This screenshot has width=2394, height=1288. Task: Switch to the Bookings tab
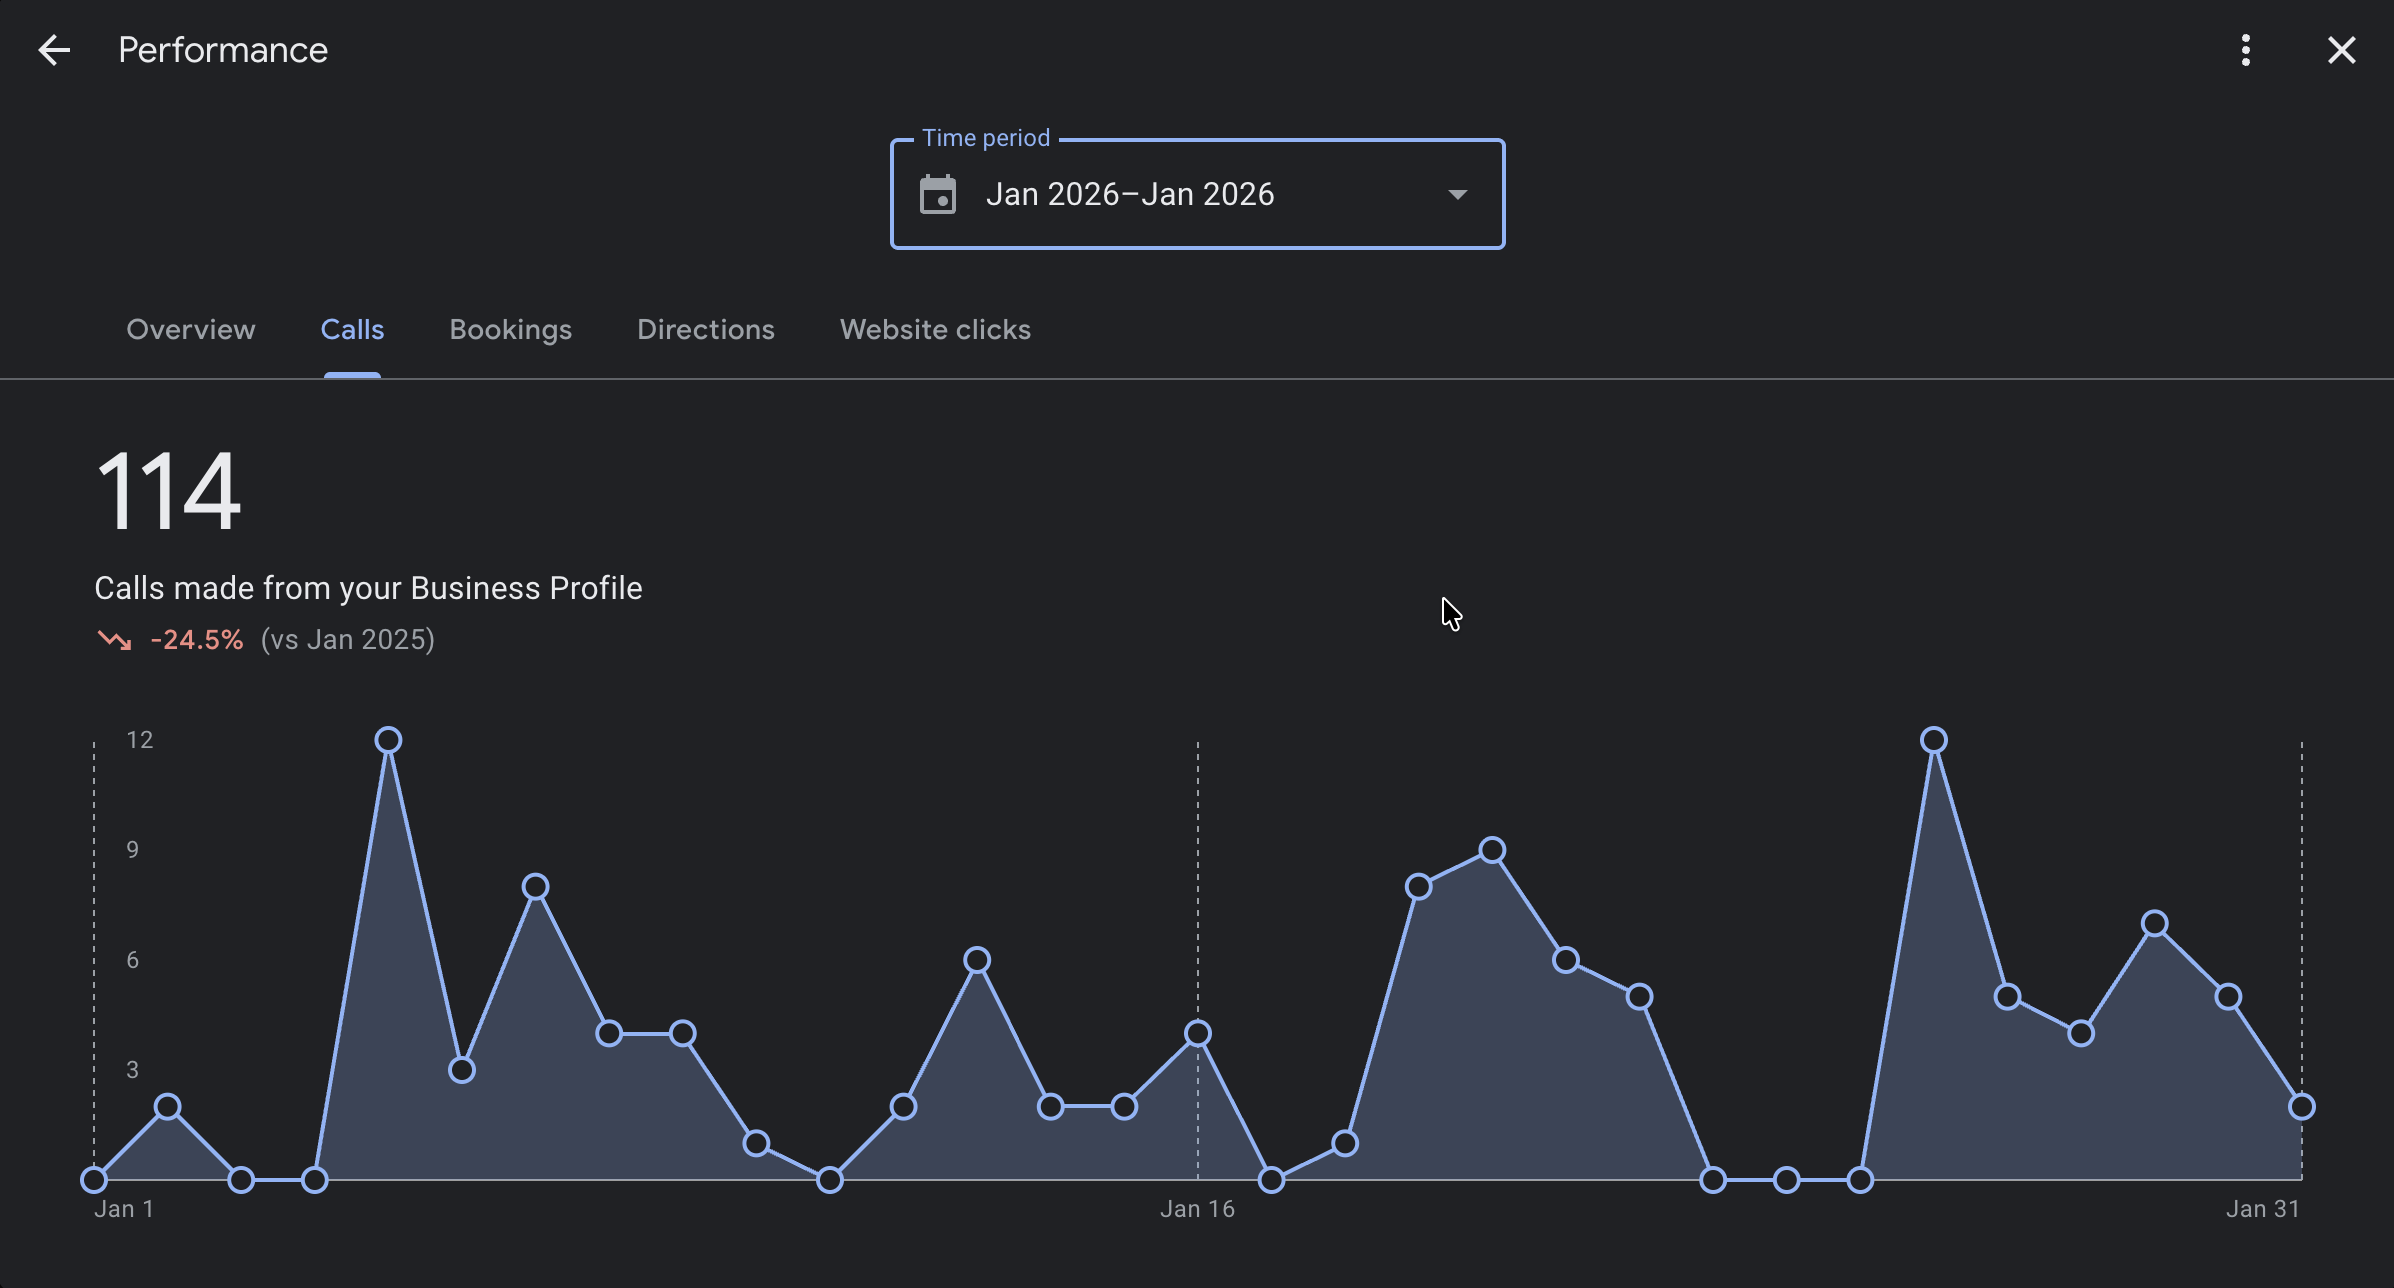(510, 330)
